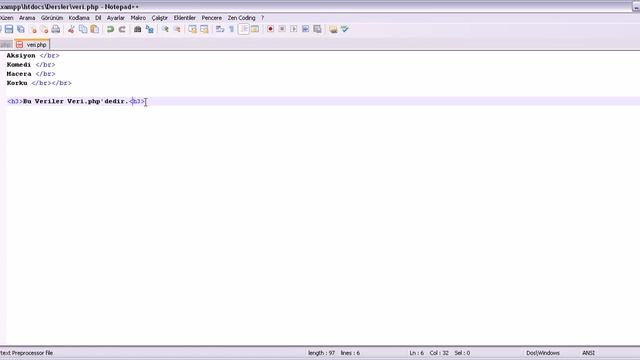Click the 'Korku </br></br>' line
640x360 pixels.
point(39,83)
